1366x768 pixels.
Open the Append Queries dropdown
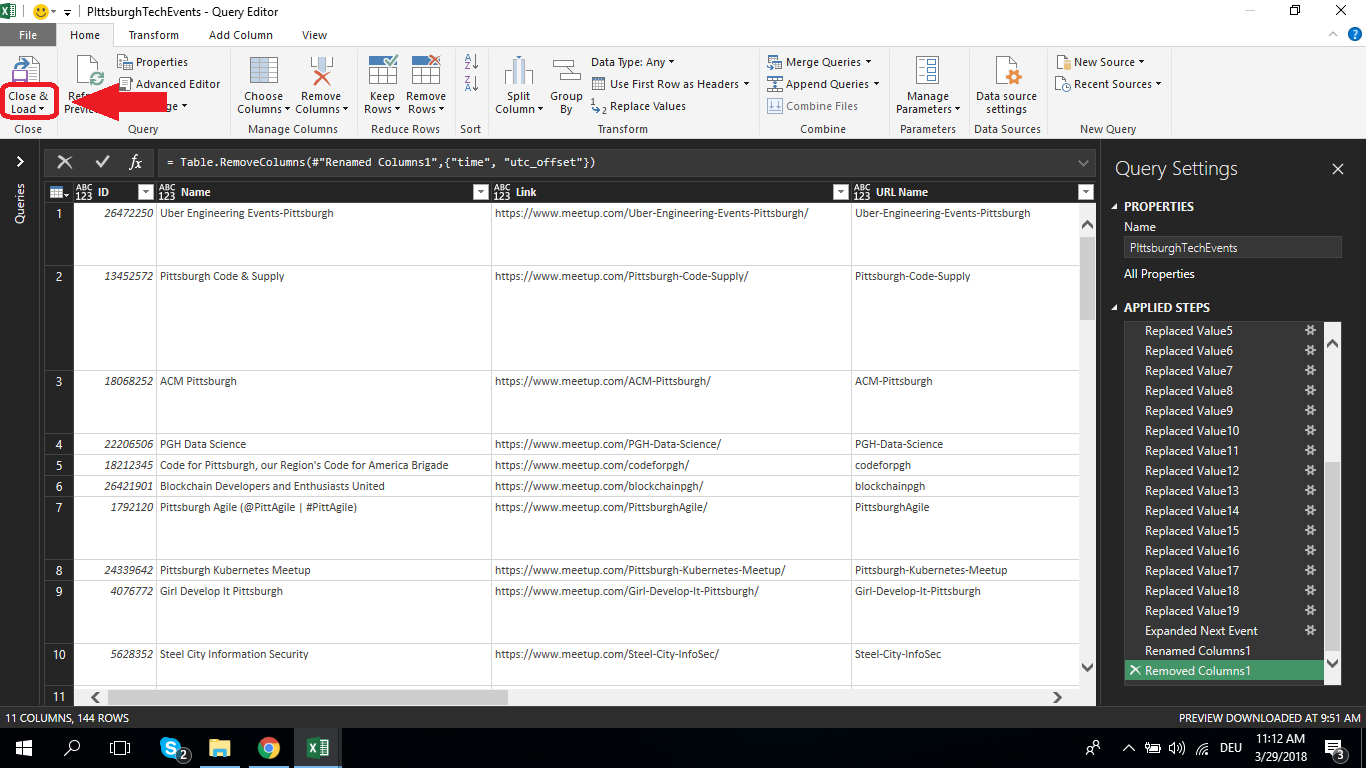pos(823,84)
